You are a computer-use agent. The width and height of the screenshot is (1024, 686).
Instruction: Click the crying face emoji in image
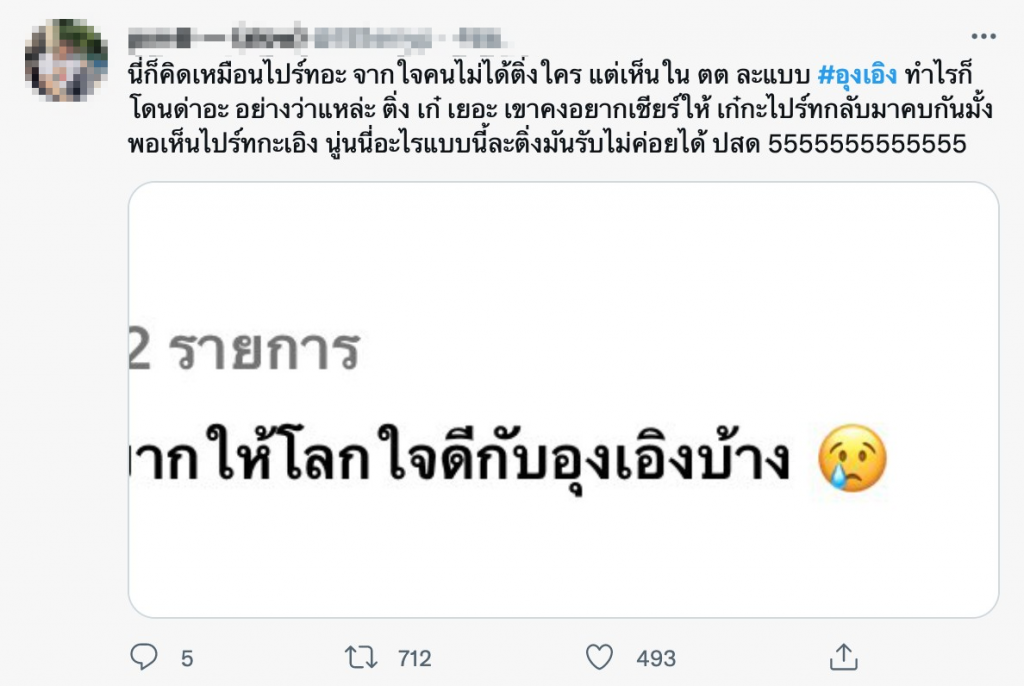point(852,457)
